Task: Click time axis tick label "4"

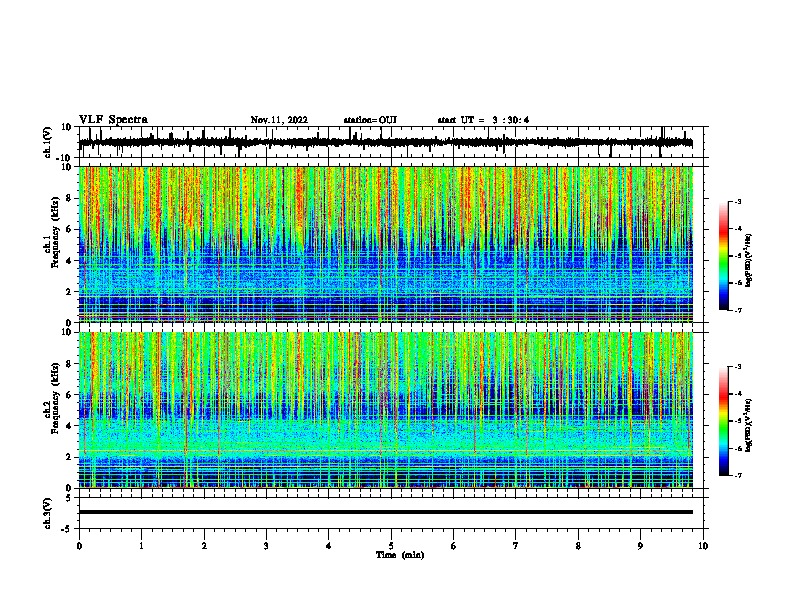Action: [329, 546]
